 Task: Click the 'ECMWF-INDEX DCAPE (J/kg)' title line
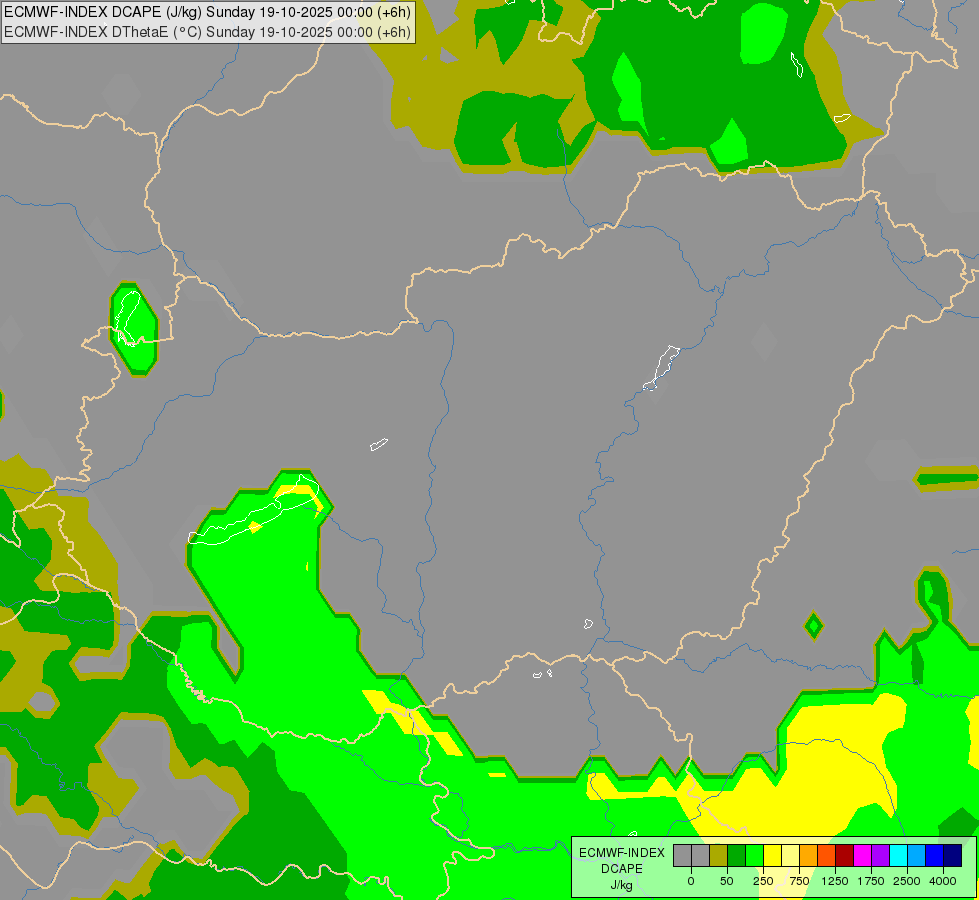[207, 12]
